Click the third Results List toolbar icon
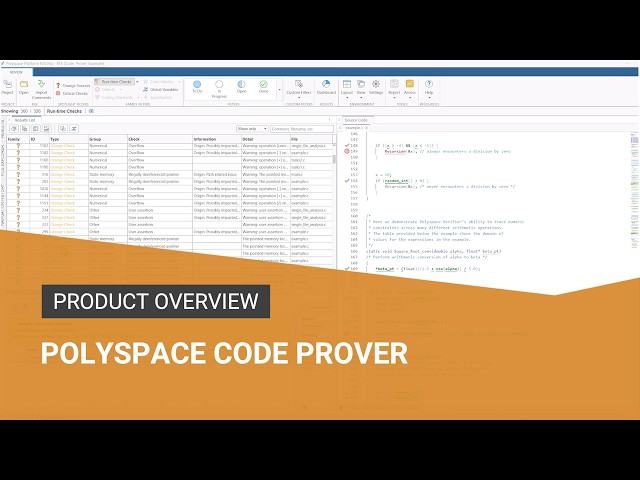 click(x=36, y=129)
